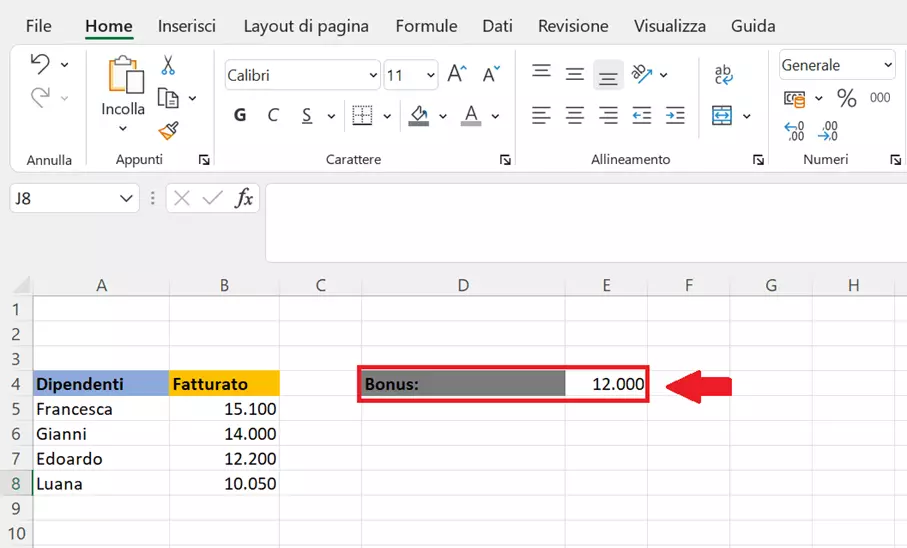The width and height of the screenshot is (907, 548).
Task: Align text to middle of cell
Action: [574, 74]
